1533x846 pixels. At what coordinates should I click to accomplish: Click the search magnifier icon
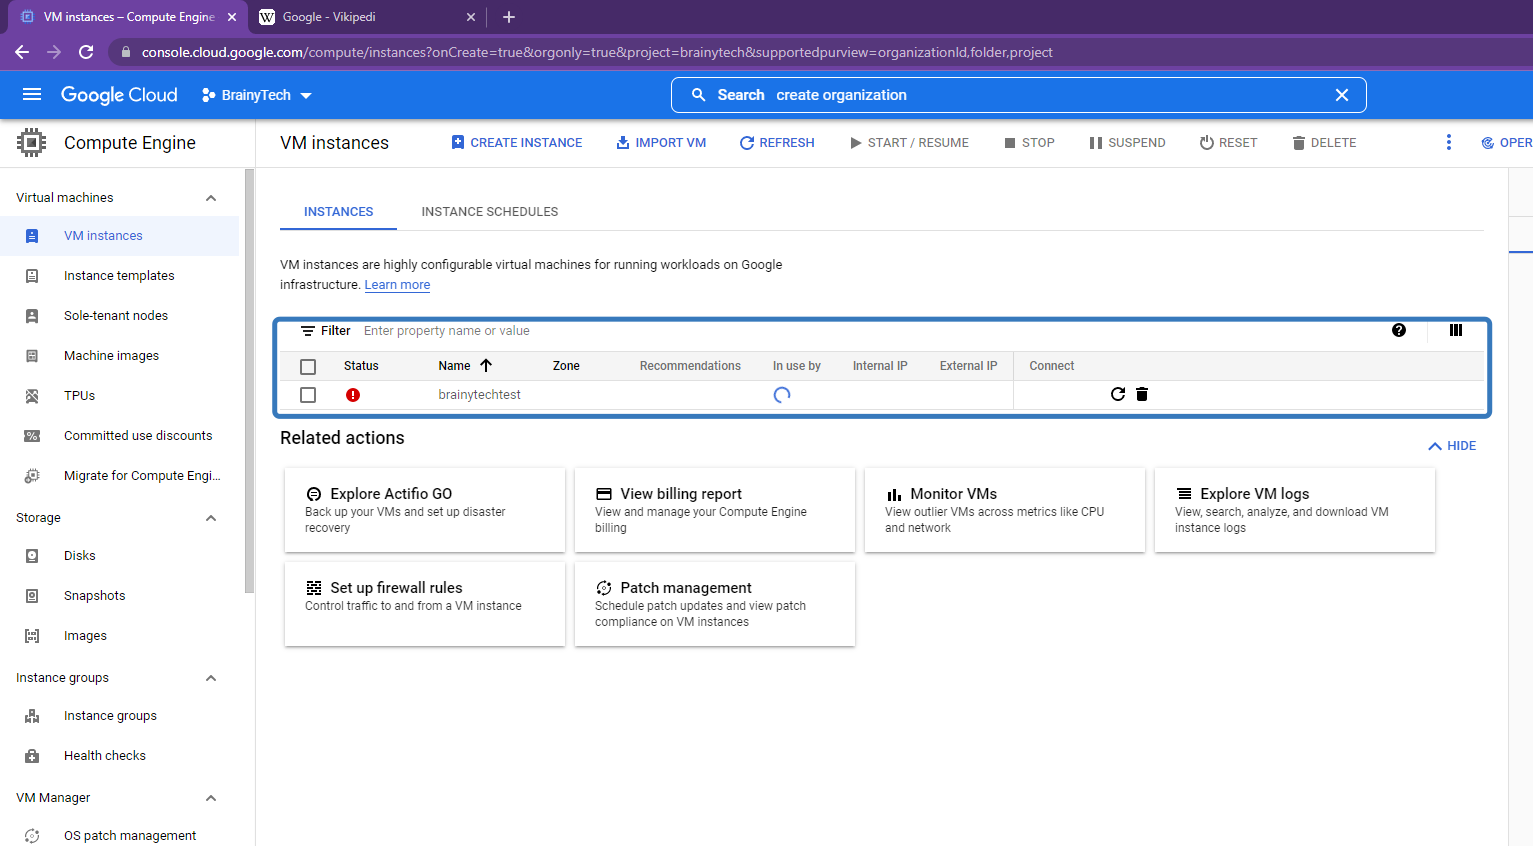699,95
